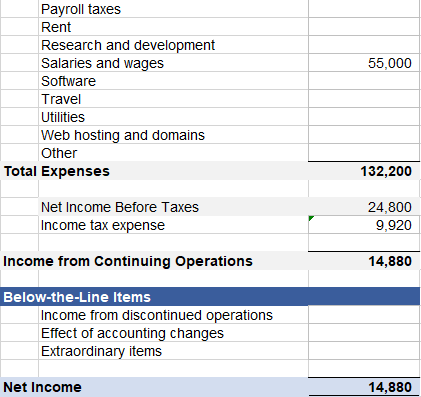
Task: Click the 55,000 salaries value cell
Action: click(364, 63)
